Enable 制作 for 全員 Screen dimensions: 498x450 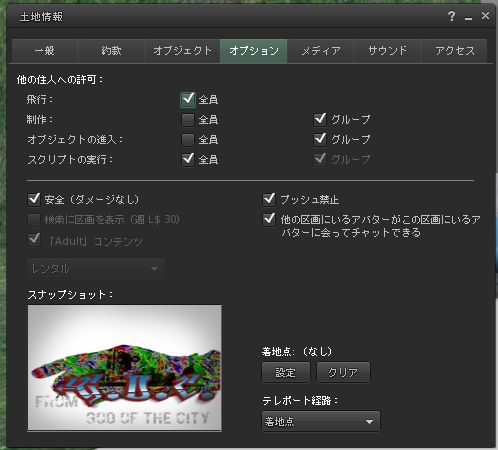pos(188,120)
